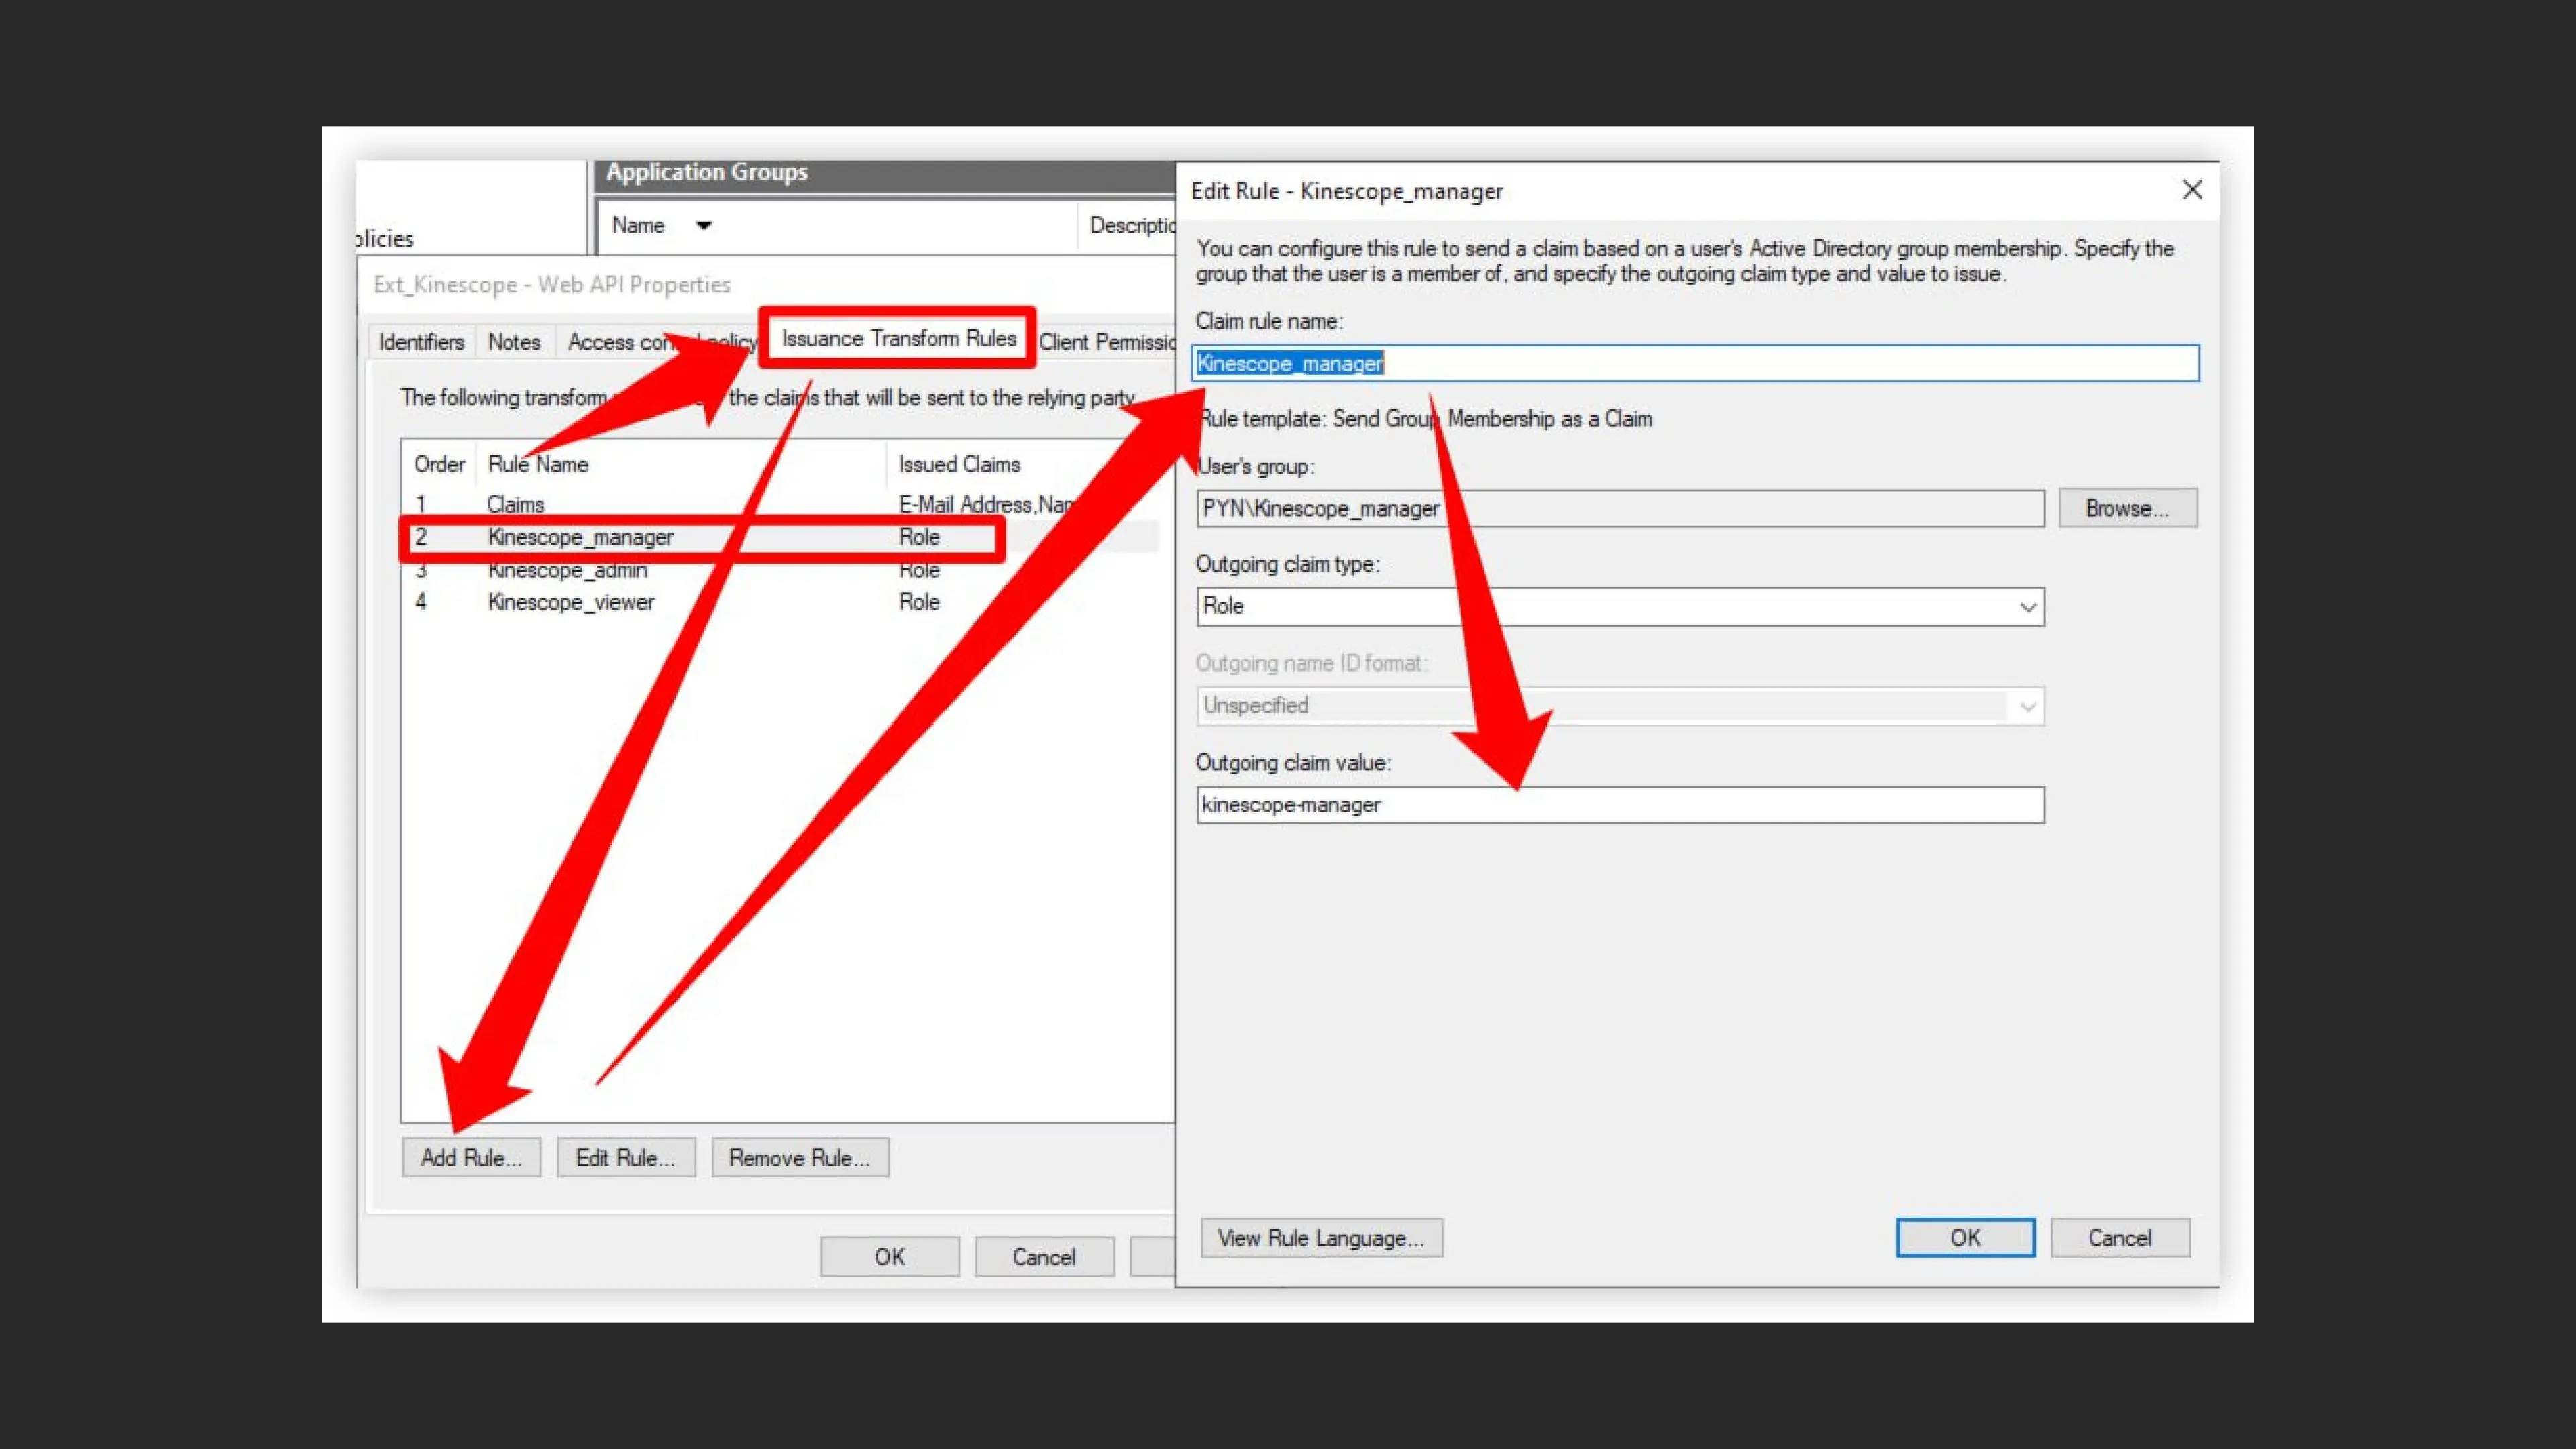Close the Edit Rule dialog
2576x1449 pixels.
pos(2191,190)
